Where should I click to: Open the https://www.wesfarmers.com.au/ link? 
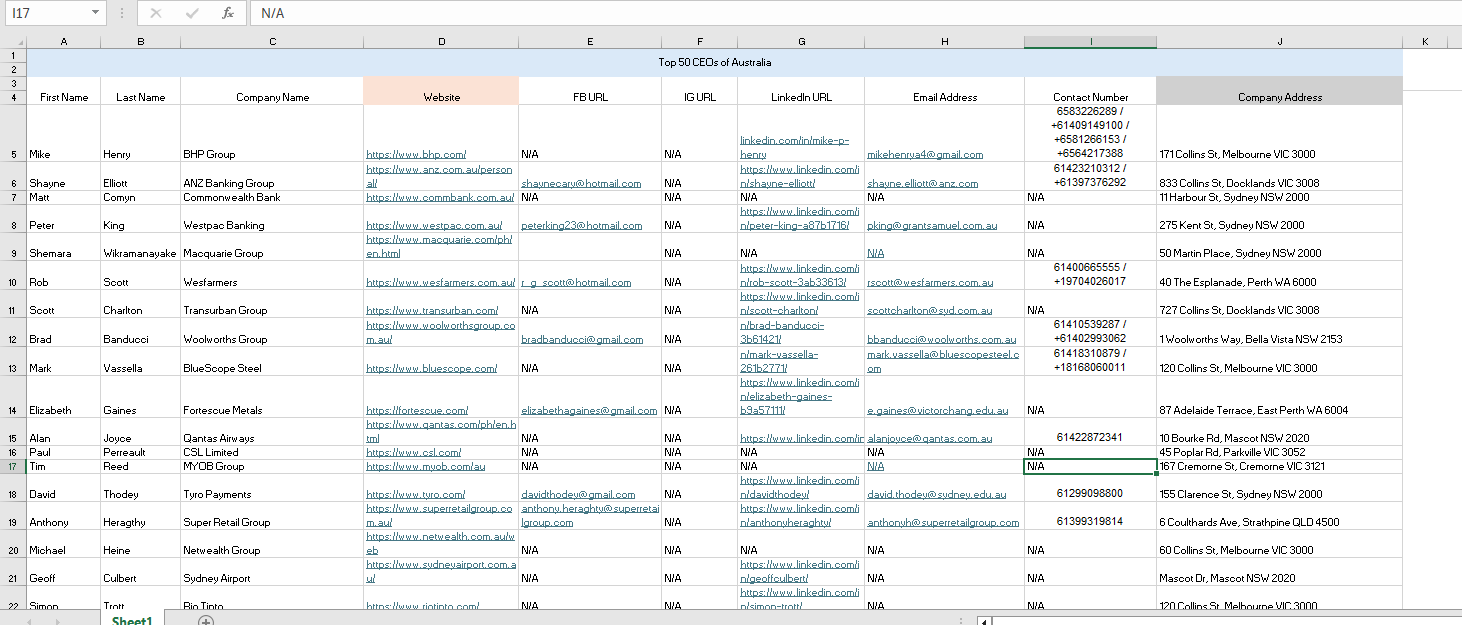[440, 283]
